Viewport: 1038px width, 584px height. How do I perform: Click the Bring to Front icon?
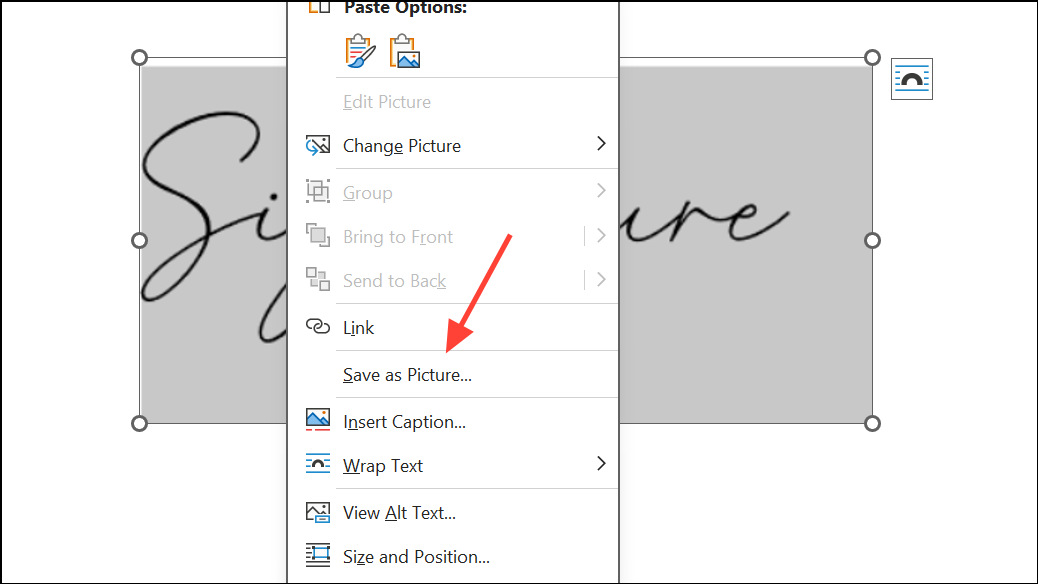tap(317, 235)
